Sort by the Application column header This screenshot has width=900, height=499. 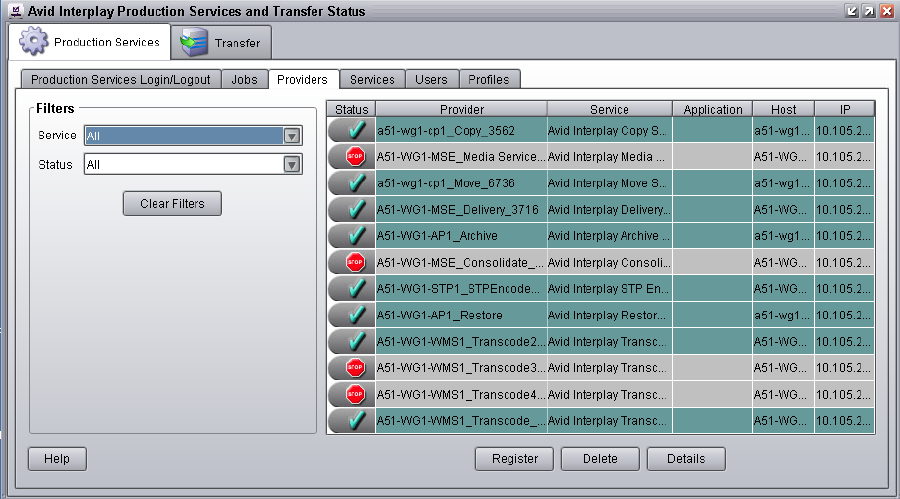(x=713, y=109)
